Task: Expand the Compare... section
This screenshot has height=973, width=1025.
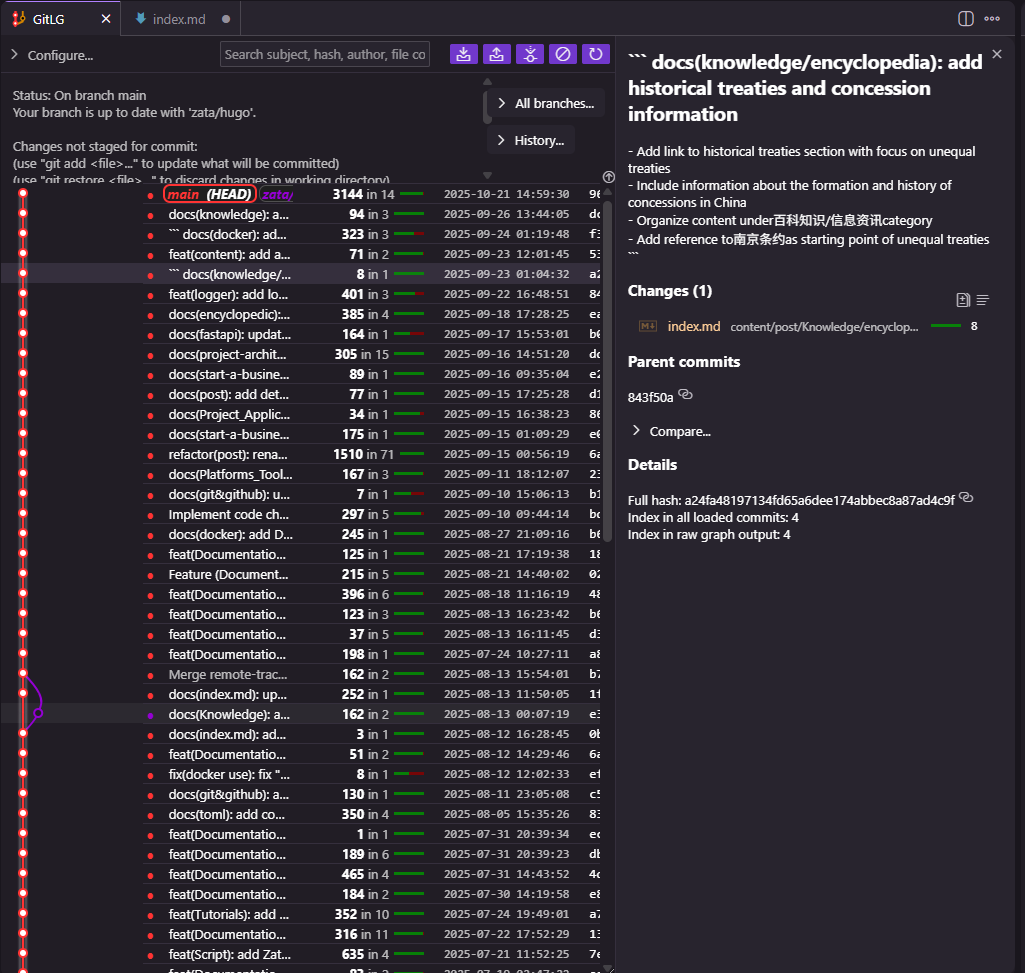Action: click(x=671, y=431)
